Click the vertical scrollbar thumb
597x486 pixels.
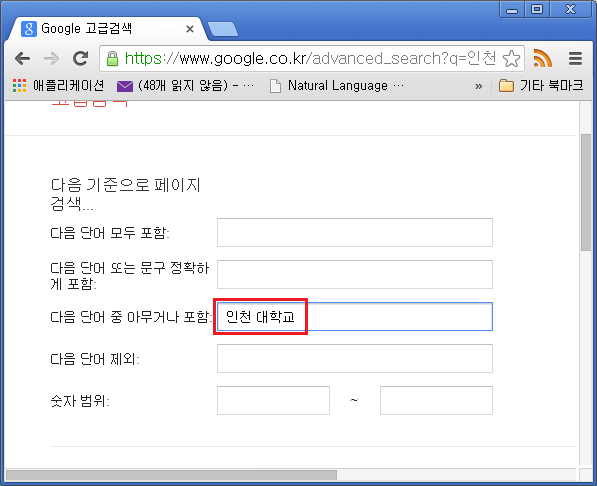coord(586,192)
